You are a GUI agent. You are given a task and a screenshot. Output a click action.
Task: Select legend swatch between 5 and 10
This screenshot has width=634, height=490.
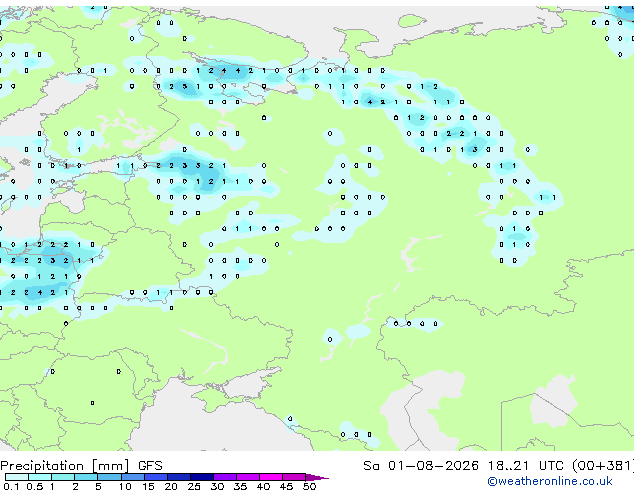pyautogui.click(x=109, y=477)
